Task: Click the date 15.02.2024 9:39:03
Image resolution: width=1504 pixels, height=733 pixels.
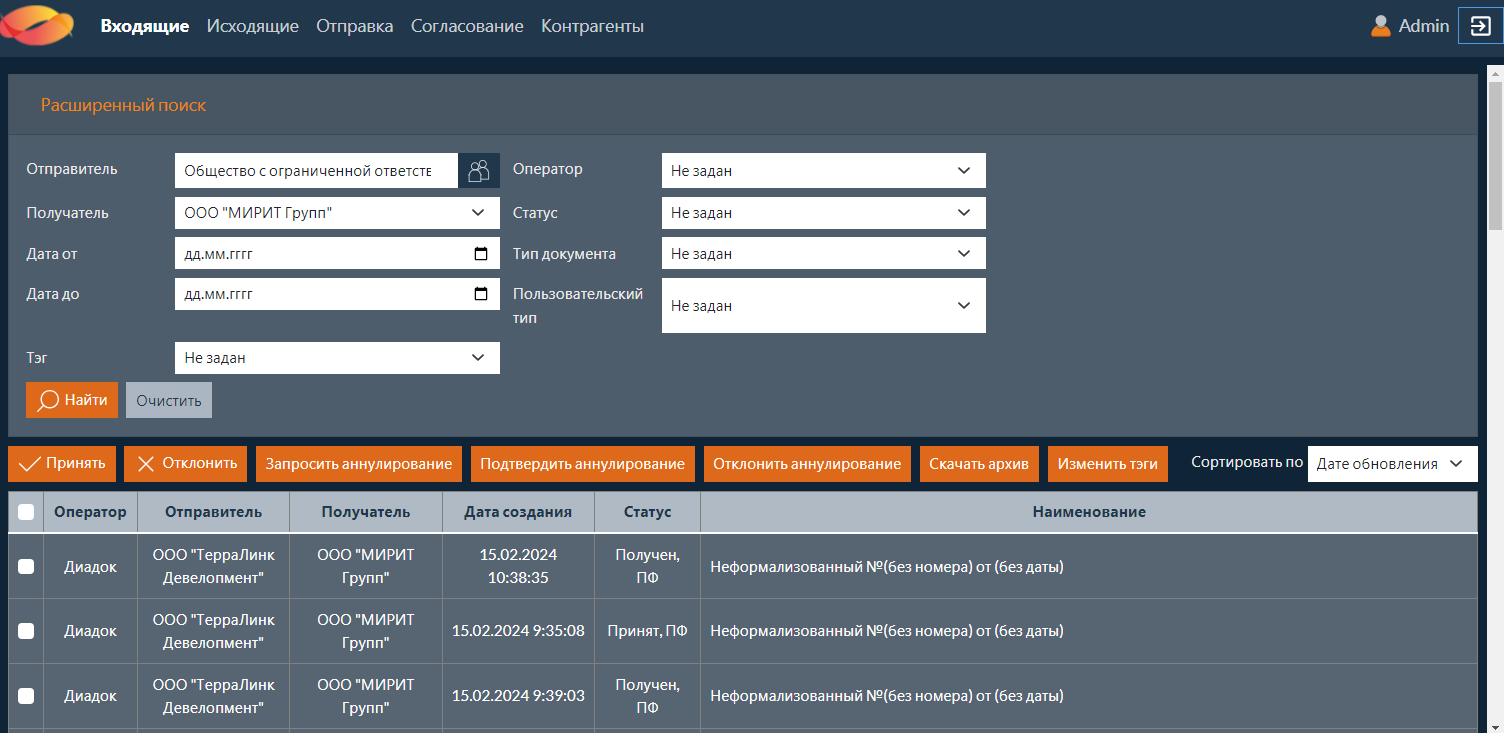Action: pyautogui.click(x=518, y=696)
